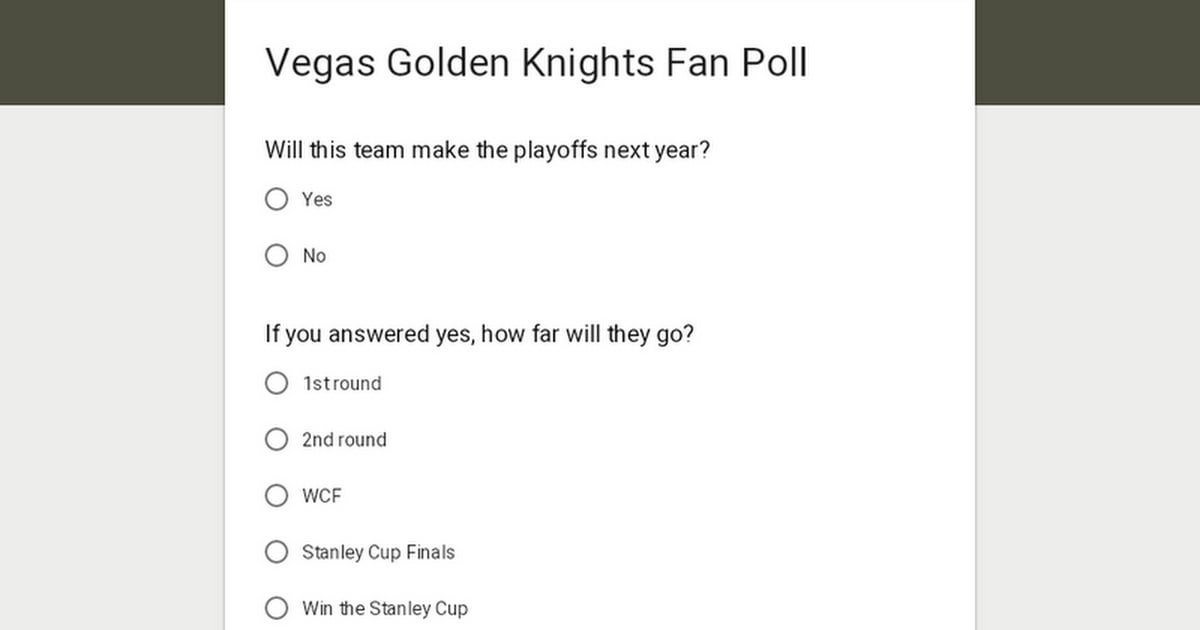
Task: Choose the '2nd round' radio circle
Action: click(x=276, y=439)
